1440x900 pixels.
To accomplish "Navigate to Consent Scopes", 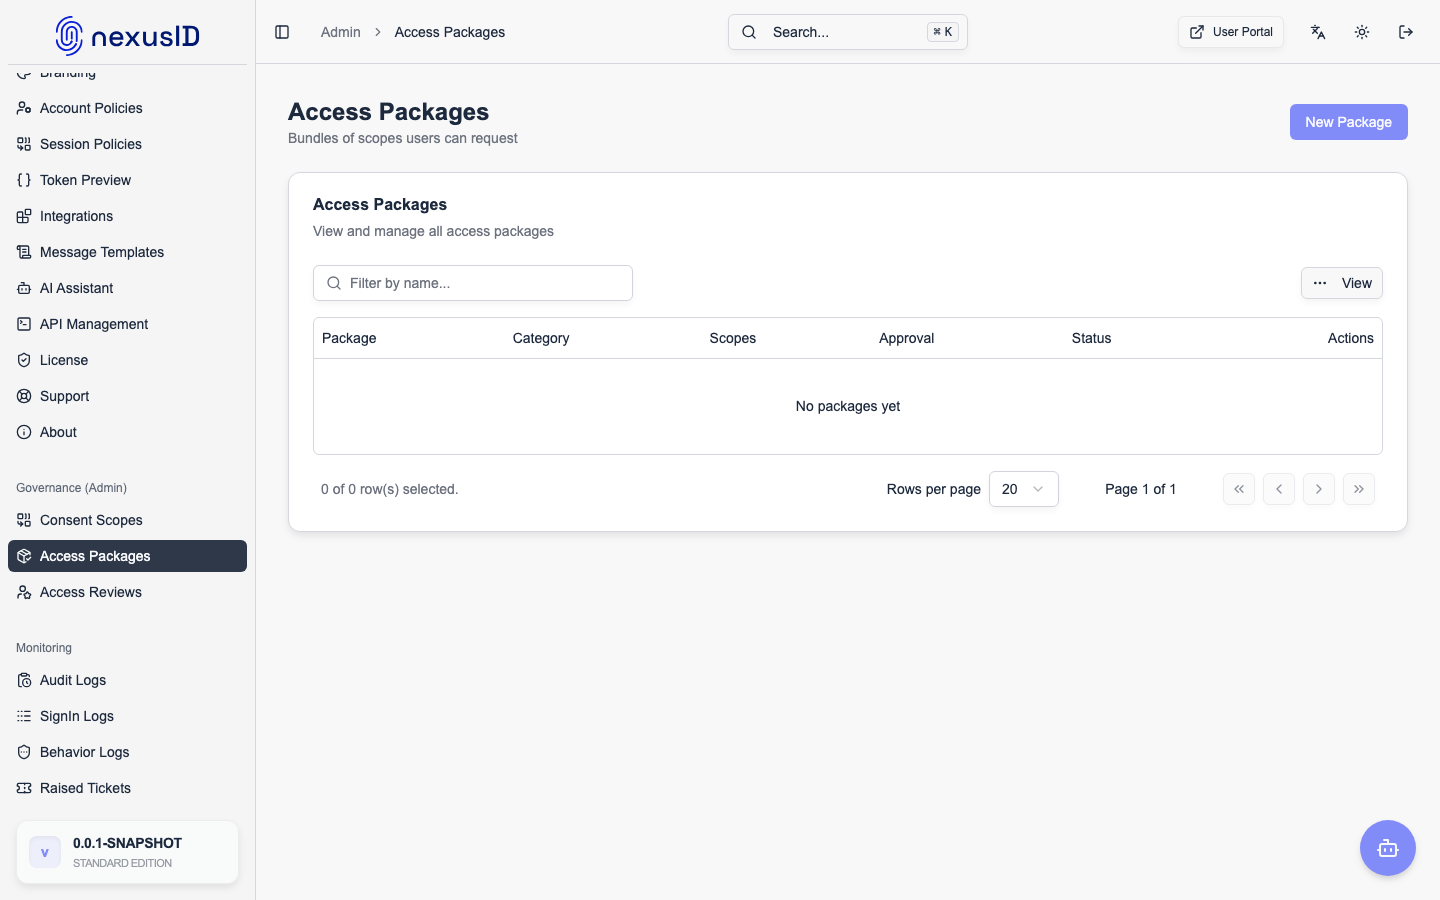I will pyautogui.click(x=127, y=520).
